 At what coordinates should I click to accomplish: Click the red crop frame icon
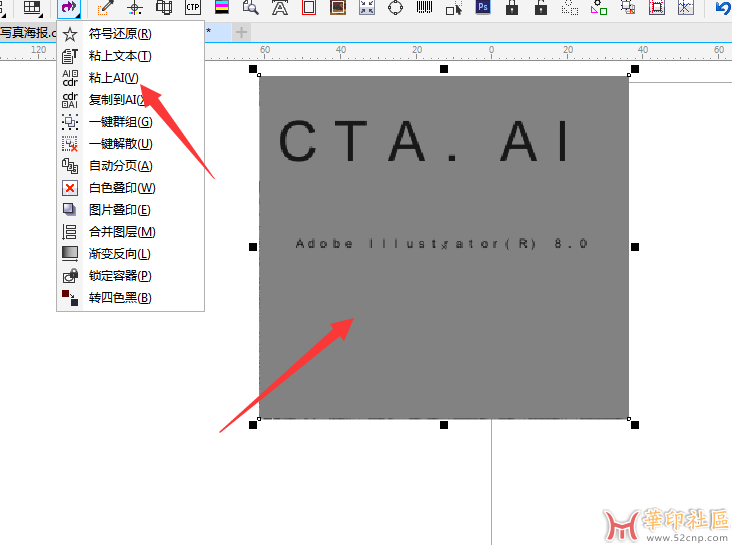[656, 7]
